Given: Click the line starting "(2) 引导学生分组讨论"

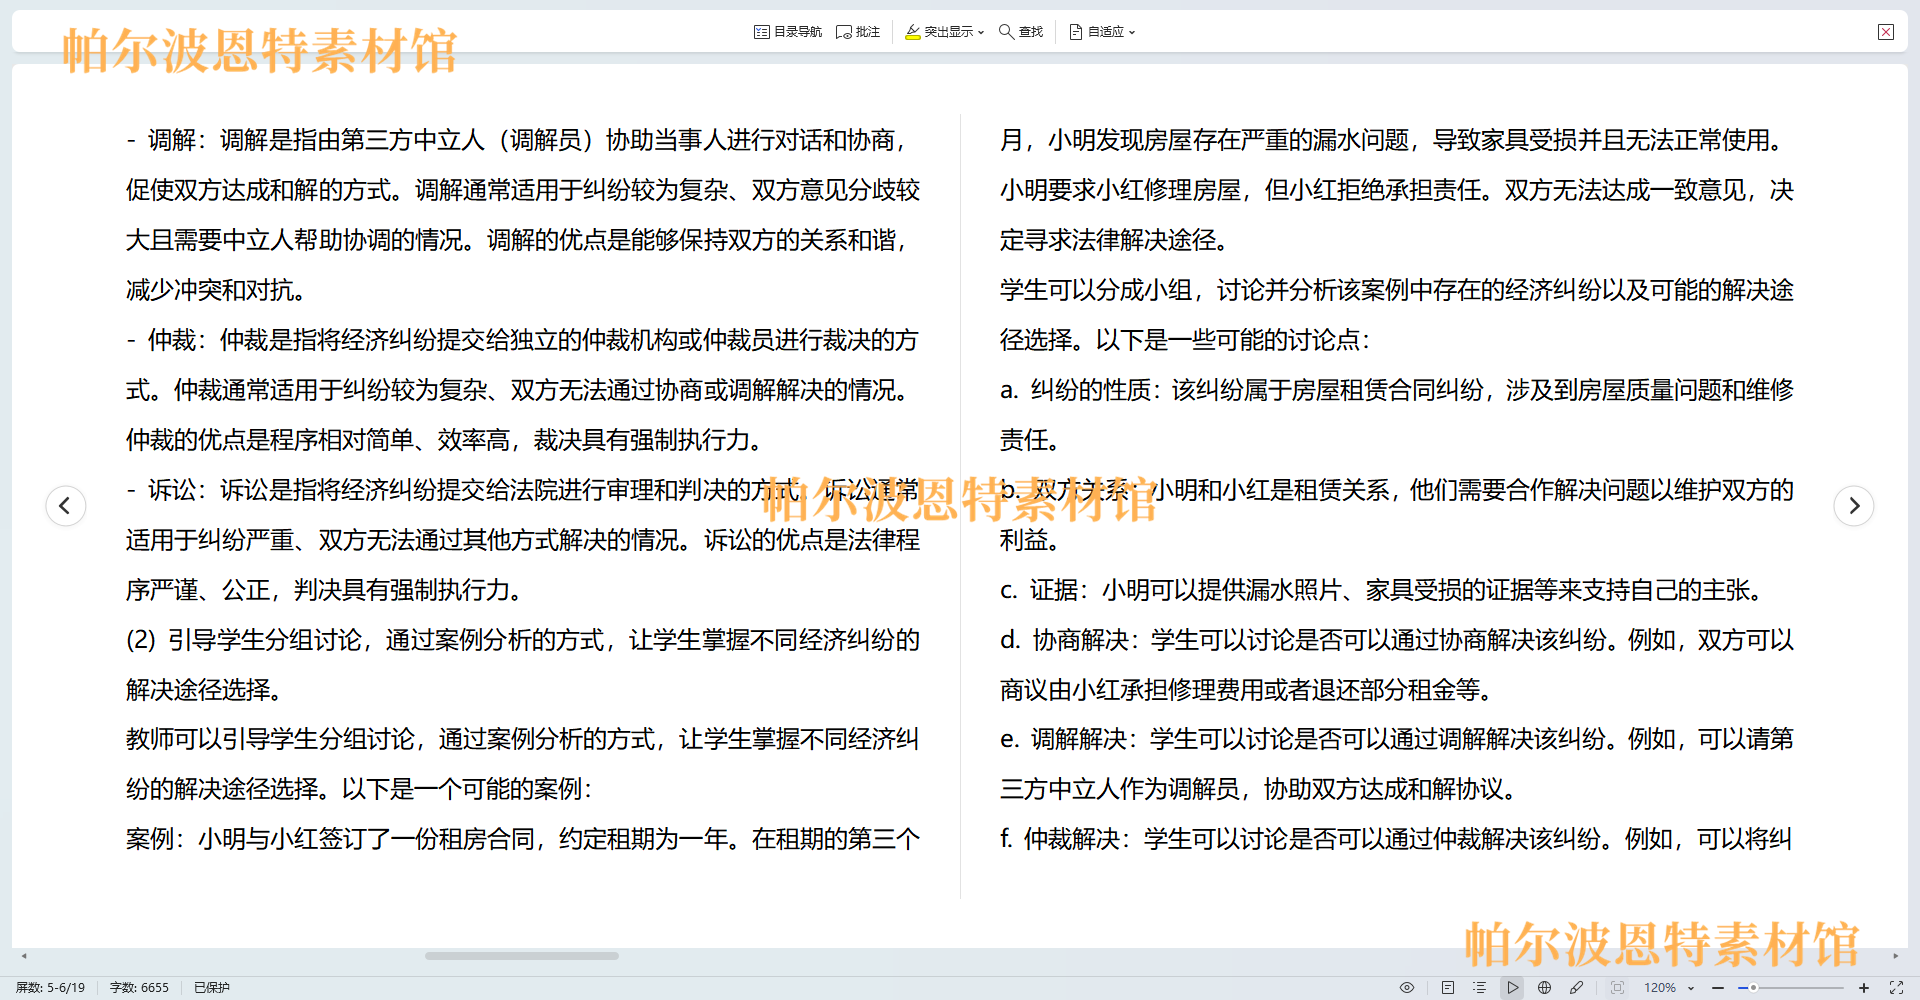Looking at the screenshot, I should 522,641.
